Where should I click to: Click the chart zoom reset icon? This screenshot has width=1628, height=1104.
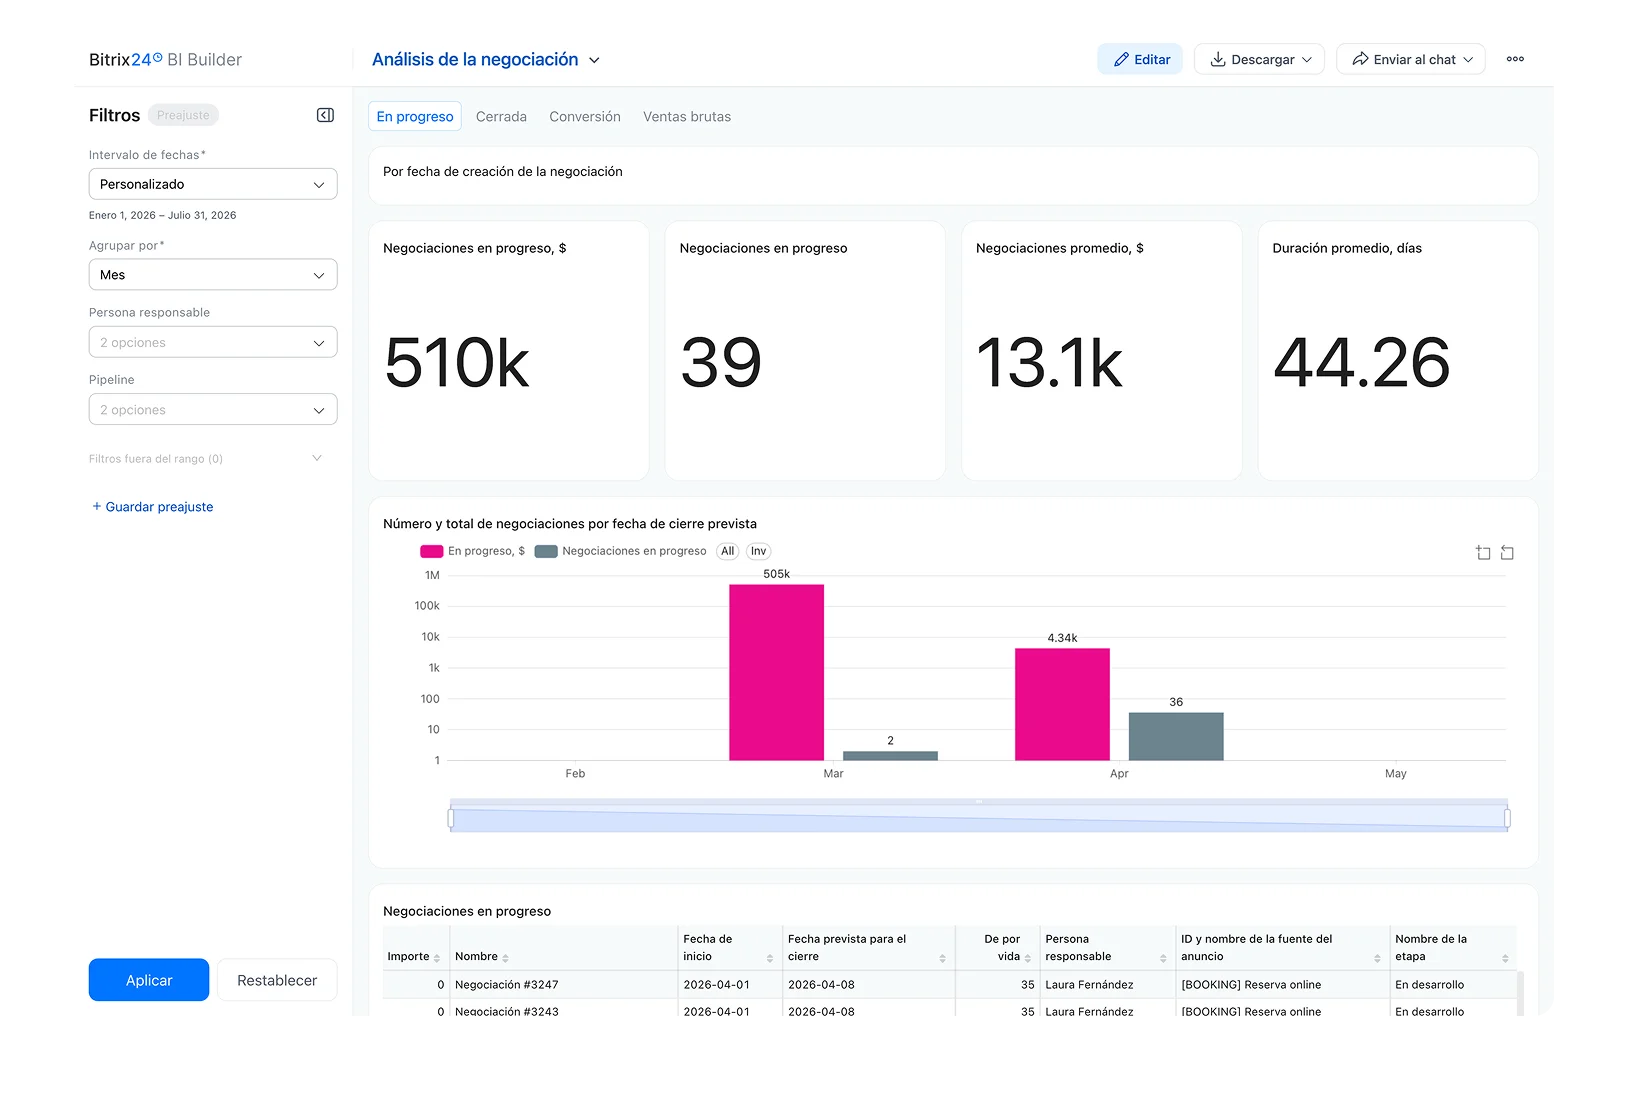click(x=1507, y=553)
